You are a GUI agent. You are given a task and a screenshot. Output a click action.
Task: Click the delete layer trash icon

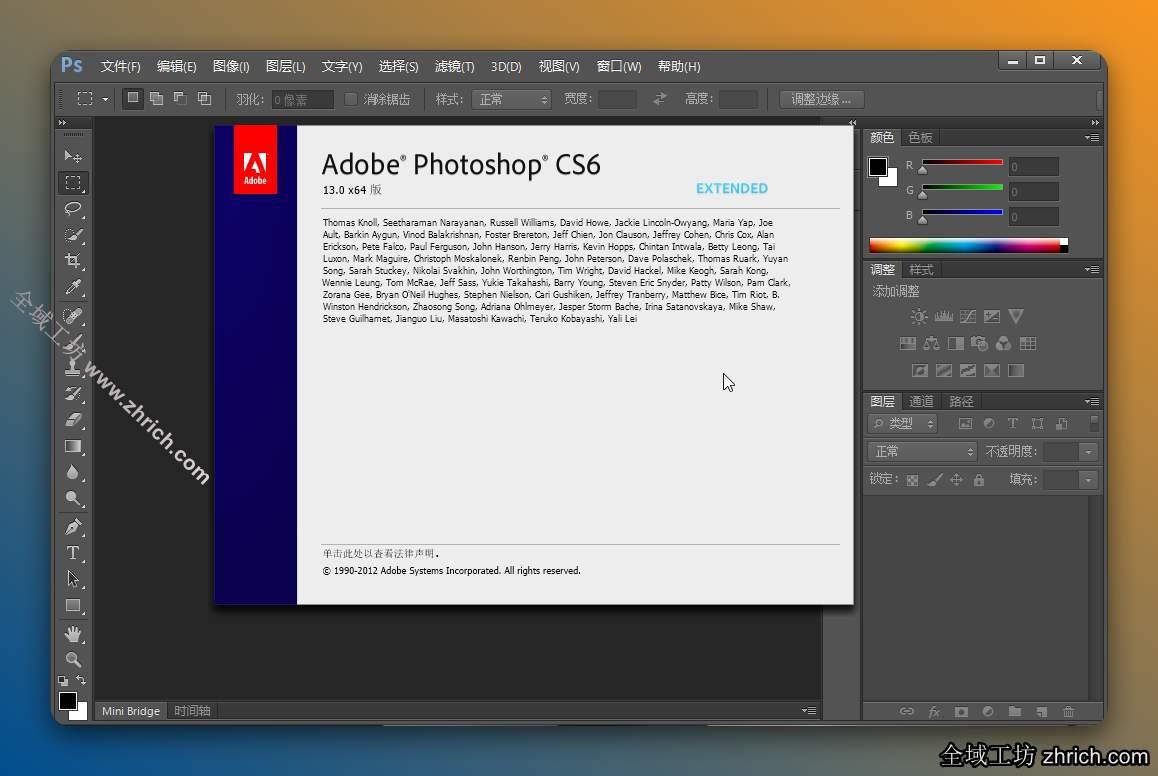pos(1069,712)
